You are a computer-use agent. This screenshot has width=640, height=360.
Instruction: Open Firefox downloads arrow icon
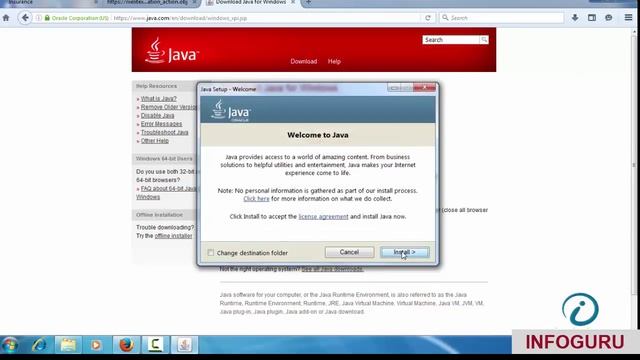[575, 18]
